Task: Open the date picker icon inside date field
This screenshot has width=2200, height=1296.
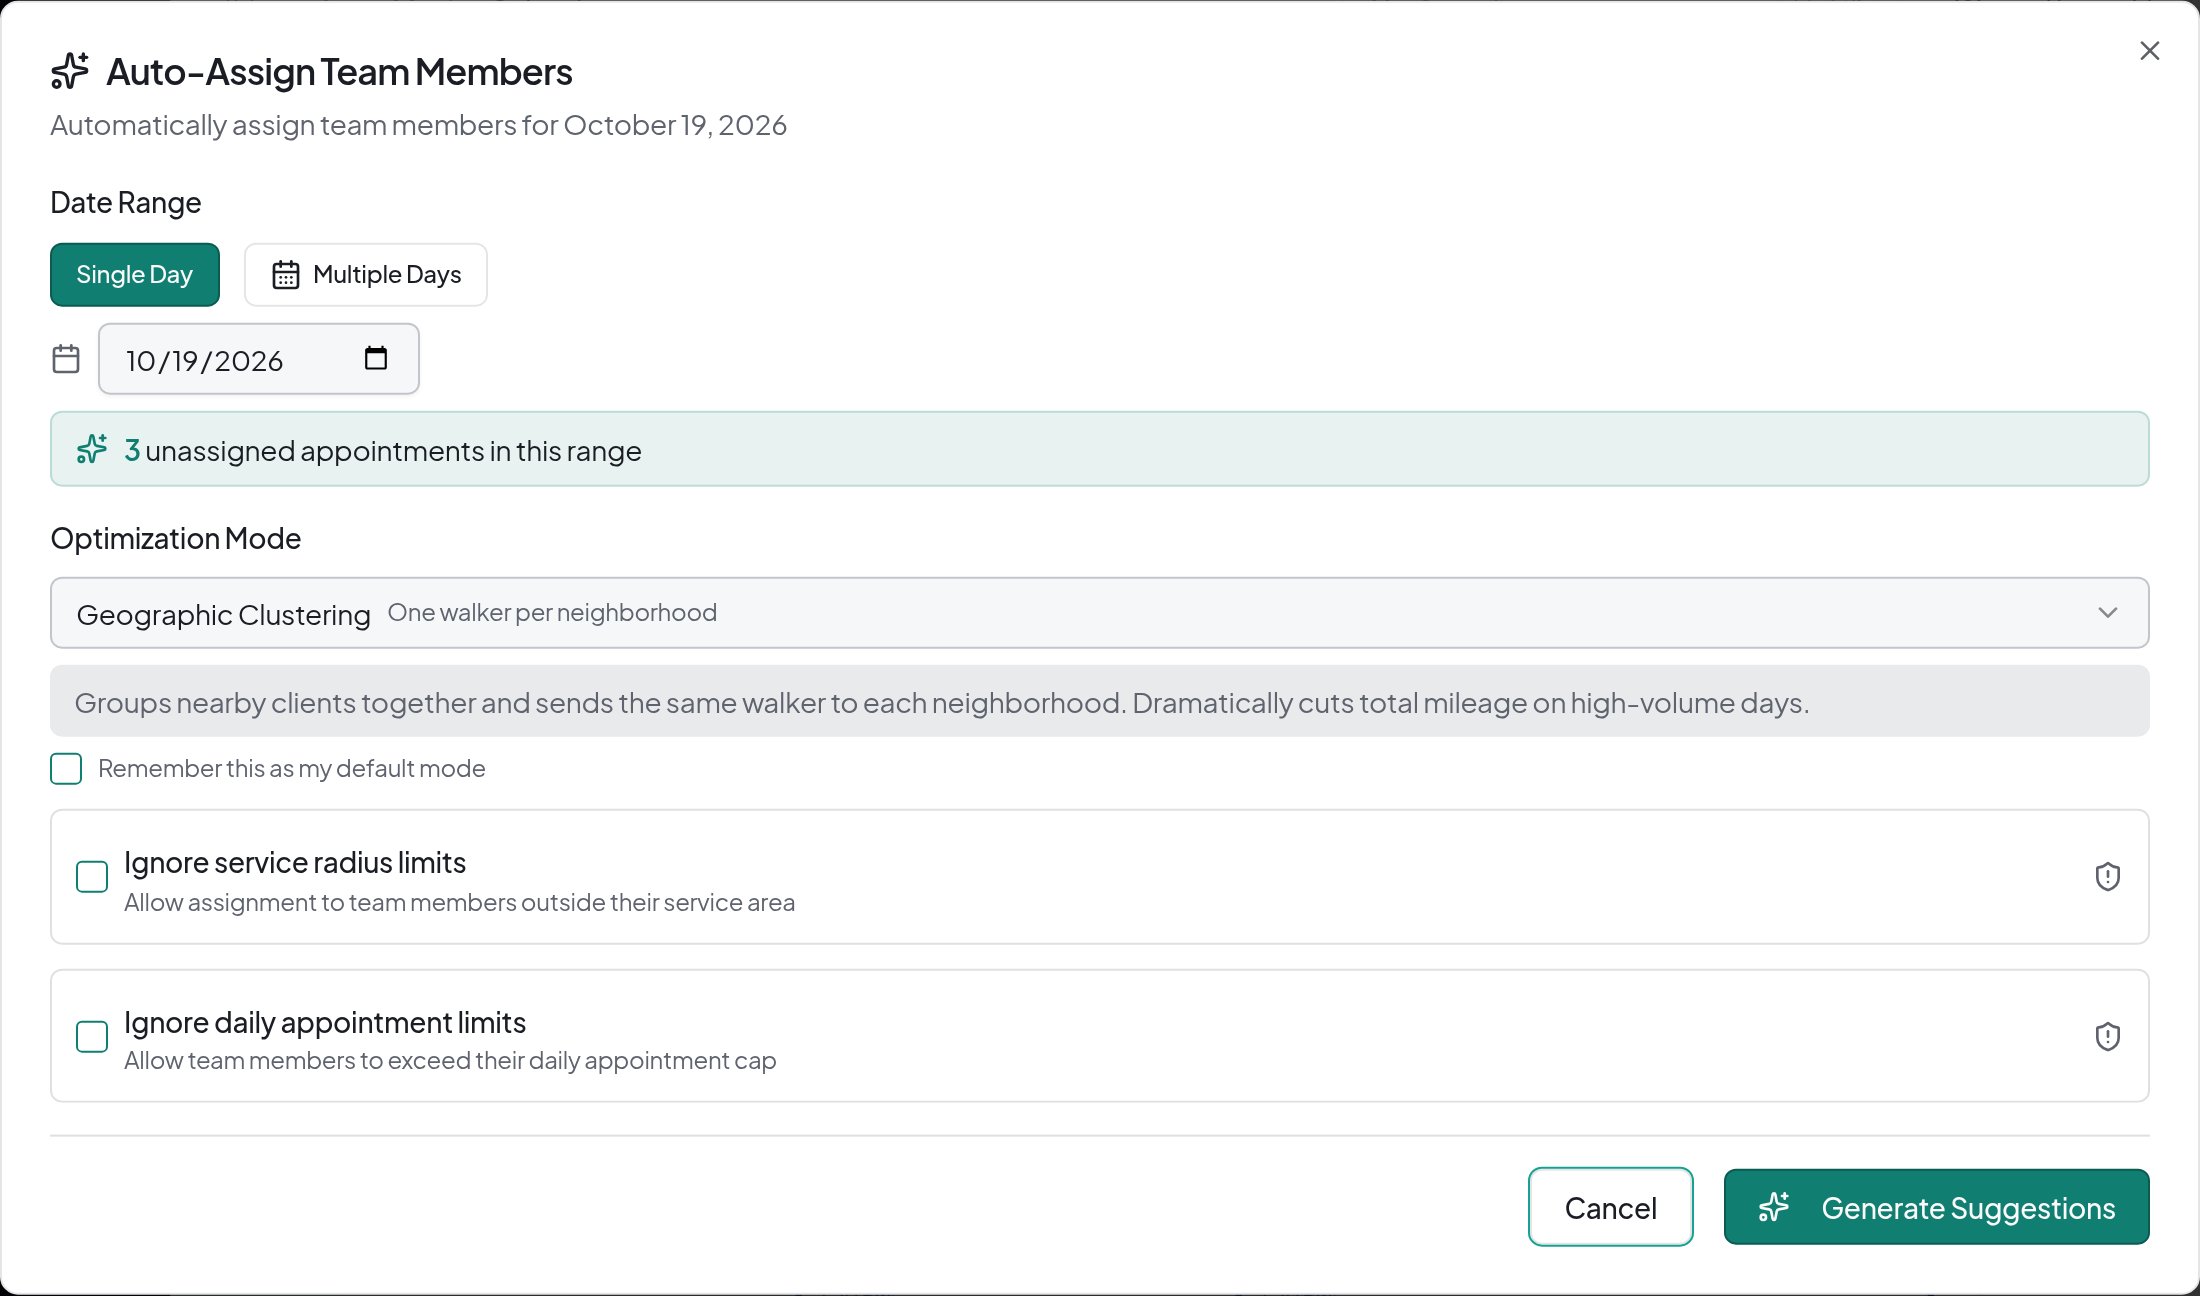Action: pyautogui.click(x=376, y=358)
